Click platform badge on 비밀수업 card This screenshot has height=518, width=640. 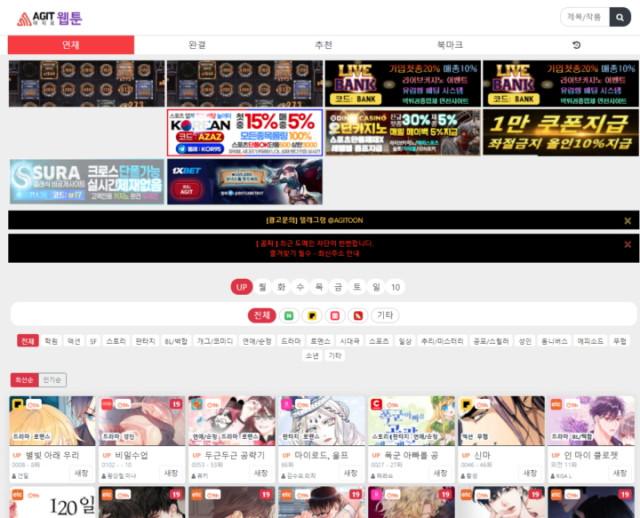pyautogui.click(x=107, y=404)
